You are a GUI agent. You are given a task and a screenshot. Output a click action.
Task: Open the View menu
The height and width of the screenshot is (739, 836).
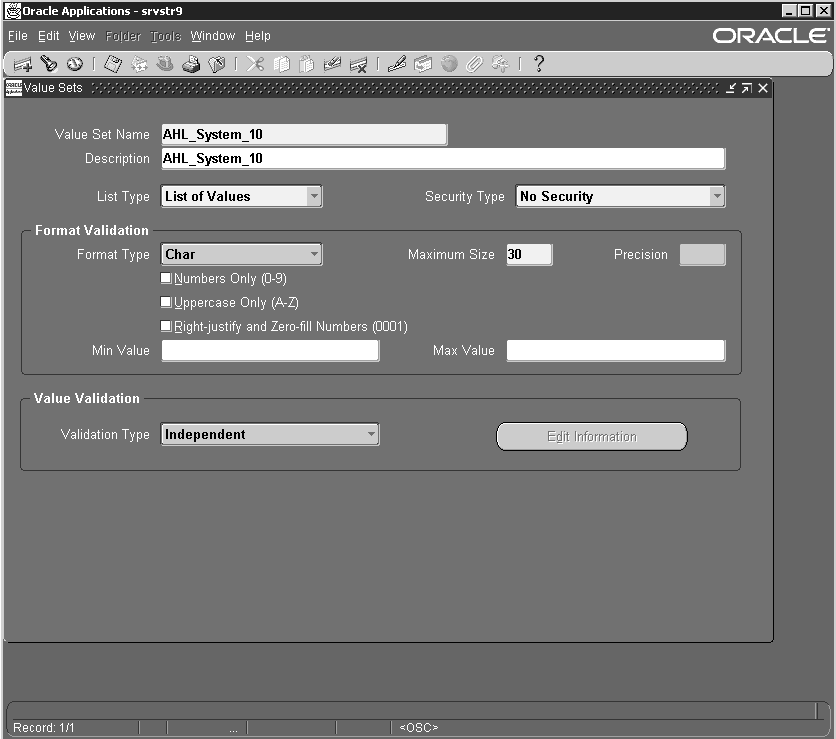82,36
